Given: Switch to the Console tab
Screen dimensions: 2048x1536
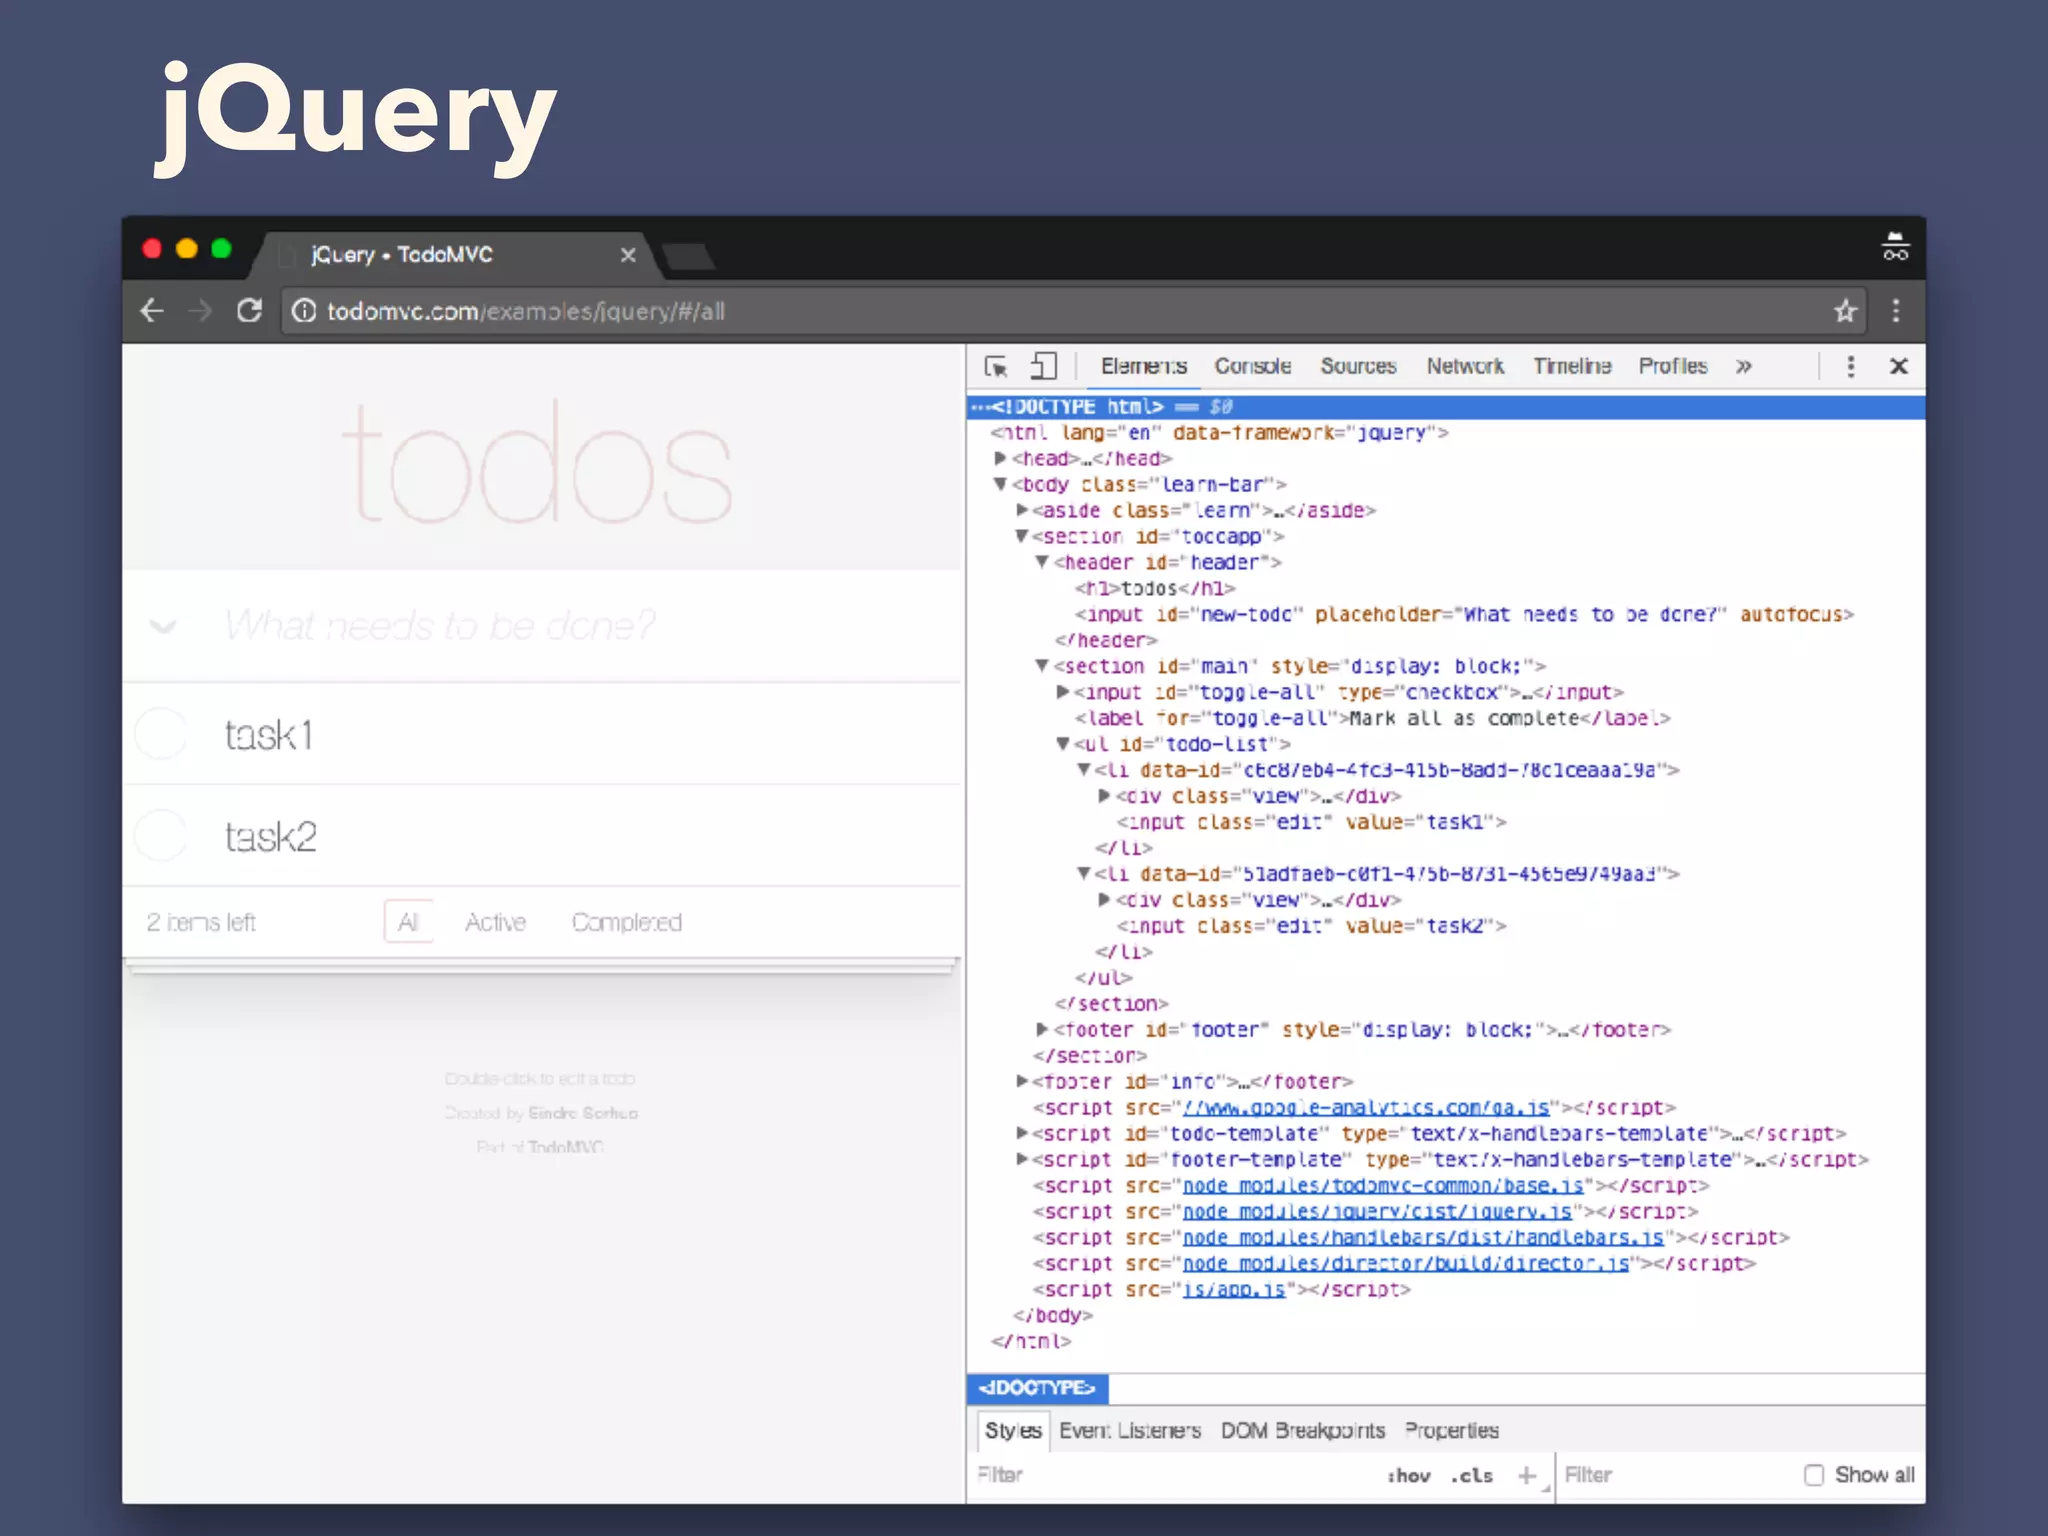Looking at the screenshot, I should tap(1253, 366).
